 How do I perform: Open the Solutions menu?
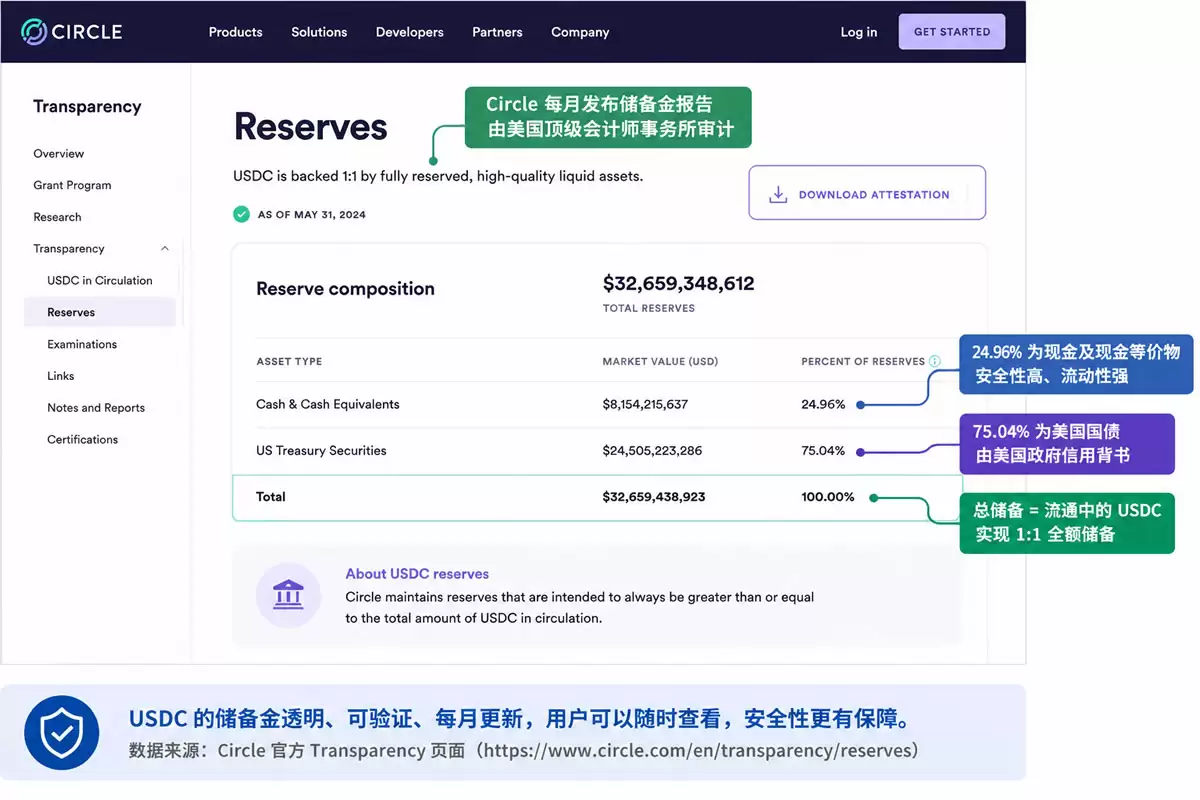tap(319, 32)
